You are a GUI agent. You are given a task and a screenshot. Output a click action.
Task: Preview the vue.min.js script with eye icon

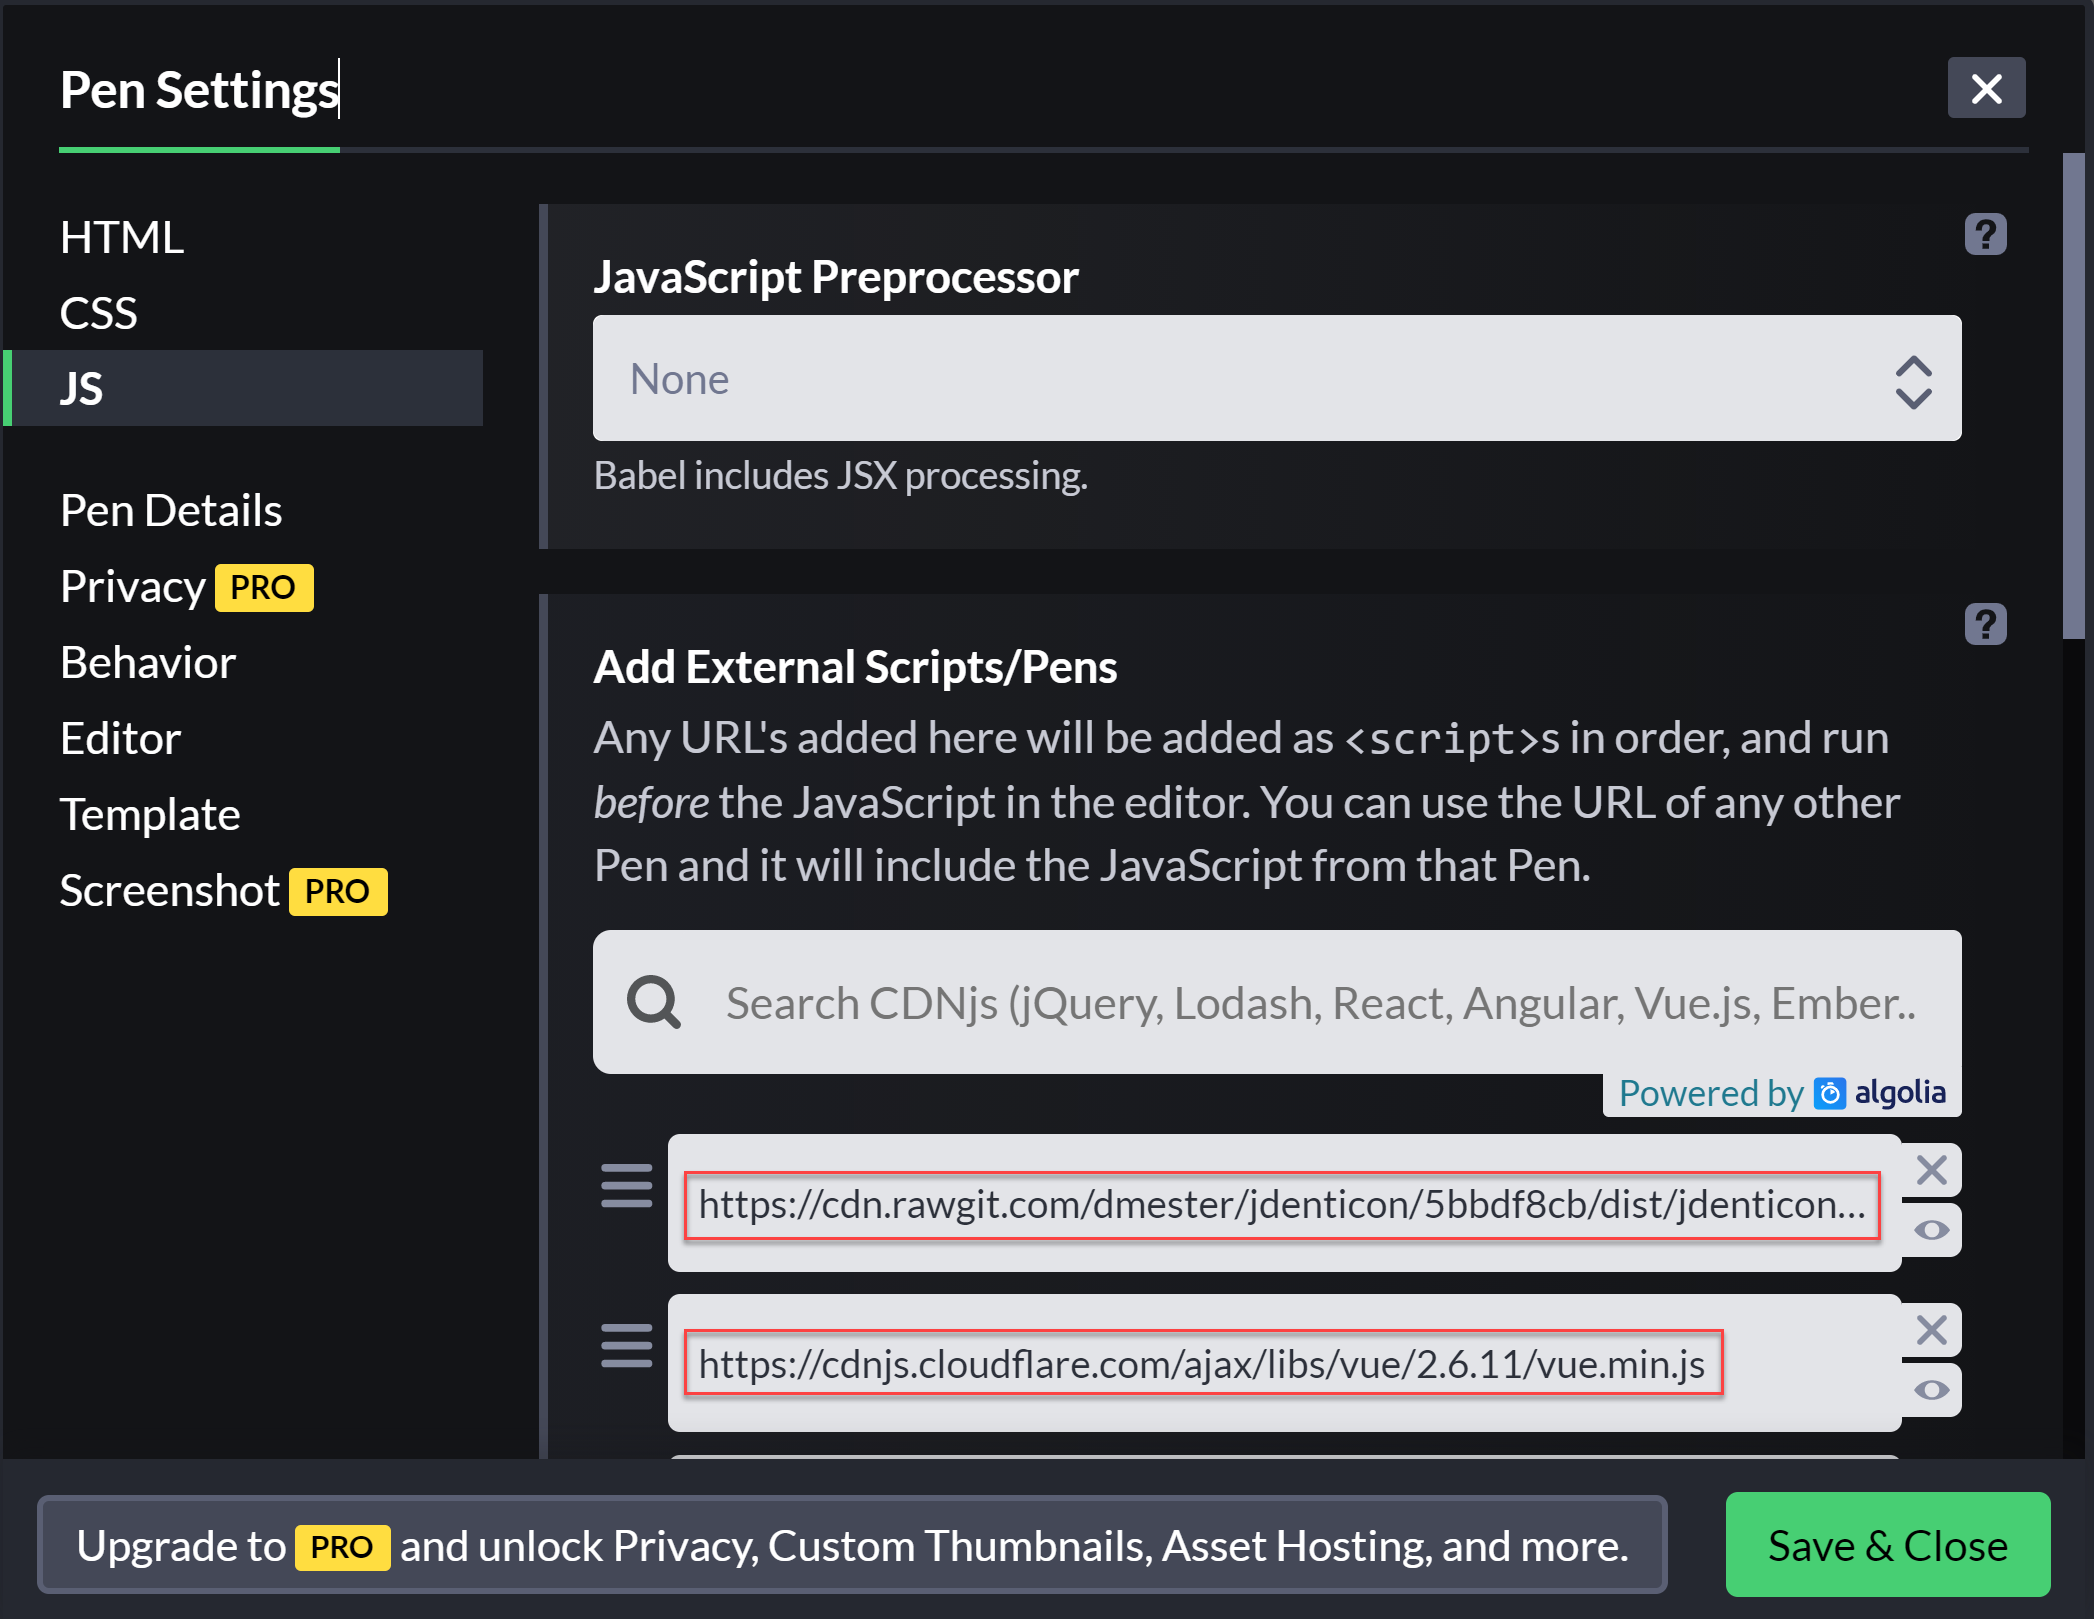[1931, 1390]
